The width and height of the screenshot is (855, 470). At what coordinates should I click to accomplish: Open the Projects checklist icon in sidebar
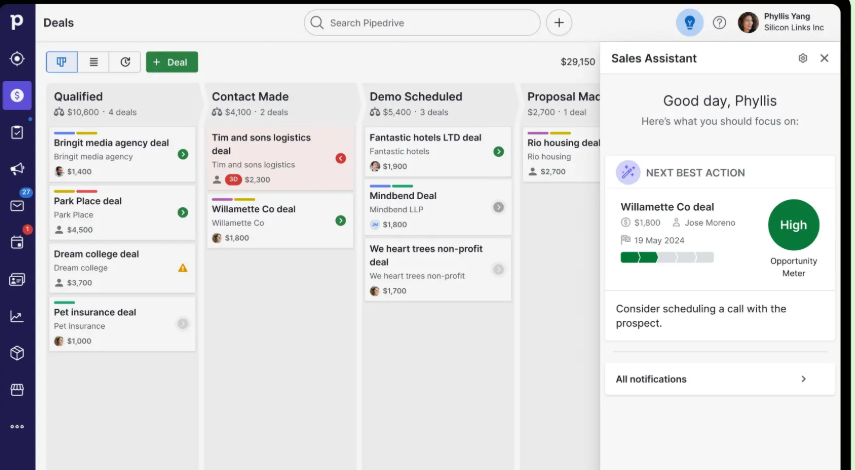[x=17, y=132]
